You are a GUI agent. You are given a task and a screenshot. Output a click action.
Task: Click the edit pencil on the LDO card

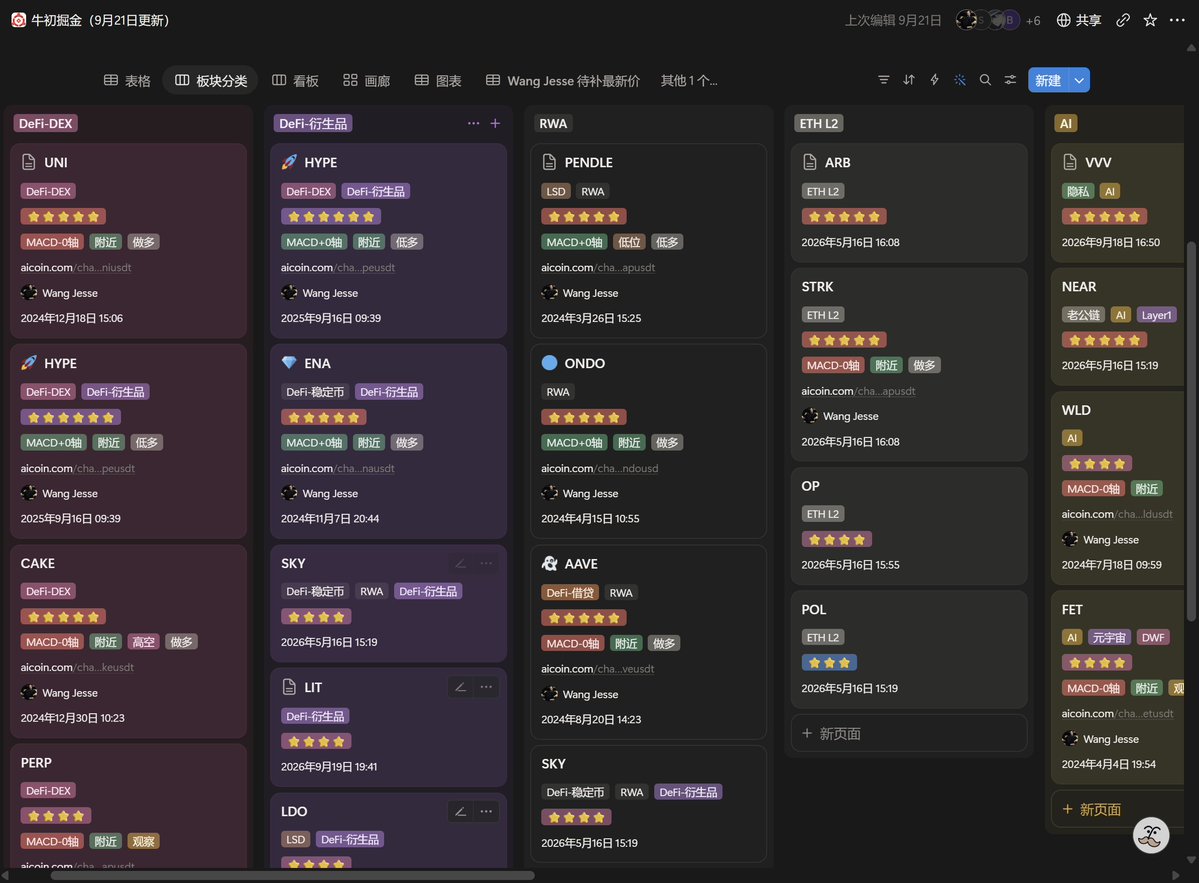pyautogui.click(x=460, y=811)
